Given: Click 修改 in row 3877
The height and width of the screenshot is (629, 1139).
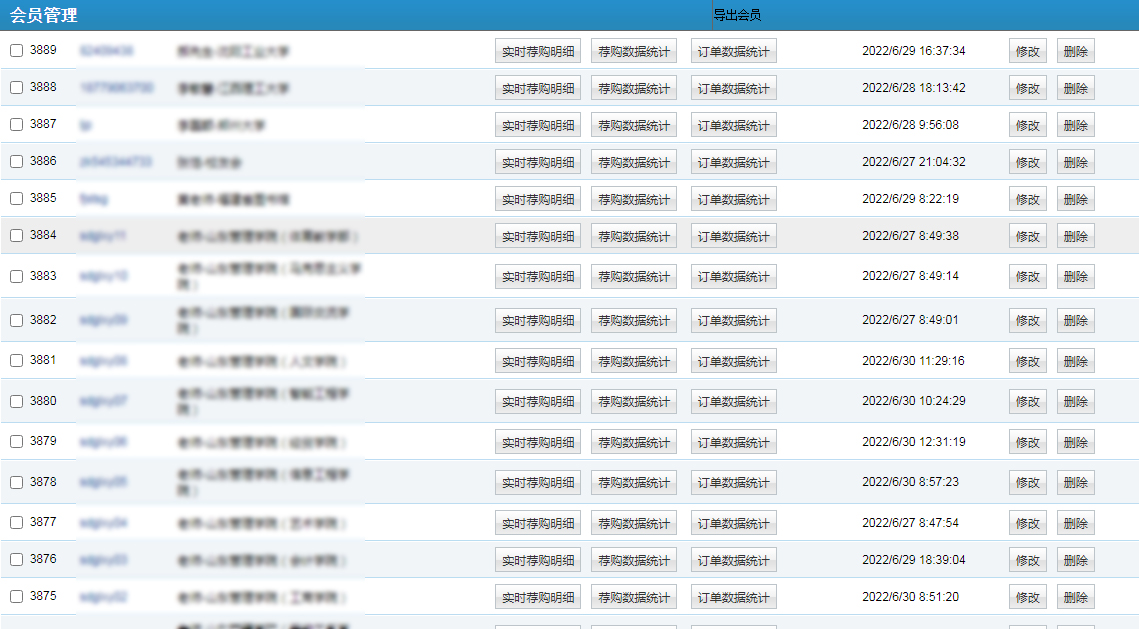Looking at the screenshot, I should pyautogui.click(x=1027, y=523).
